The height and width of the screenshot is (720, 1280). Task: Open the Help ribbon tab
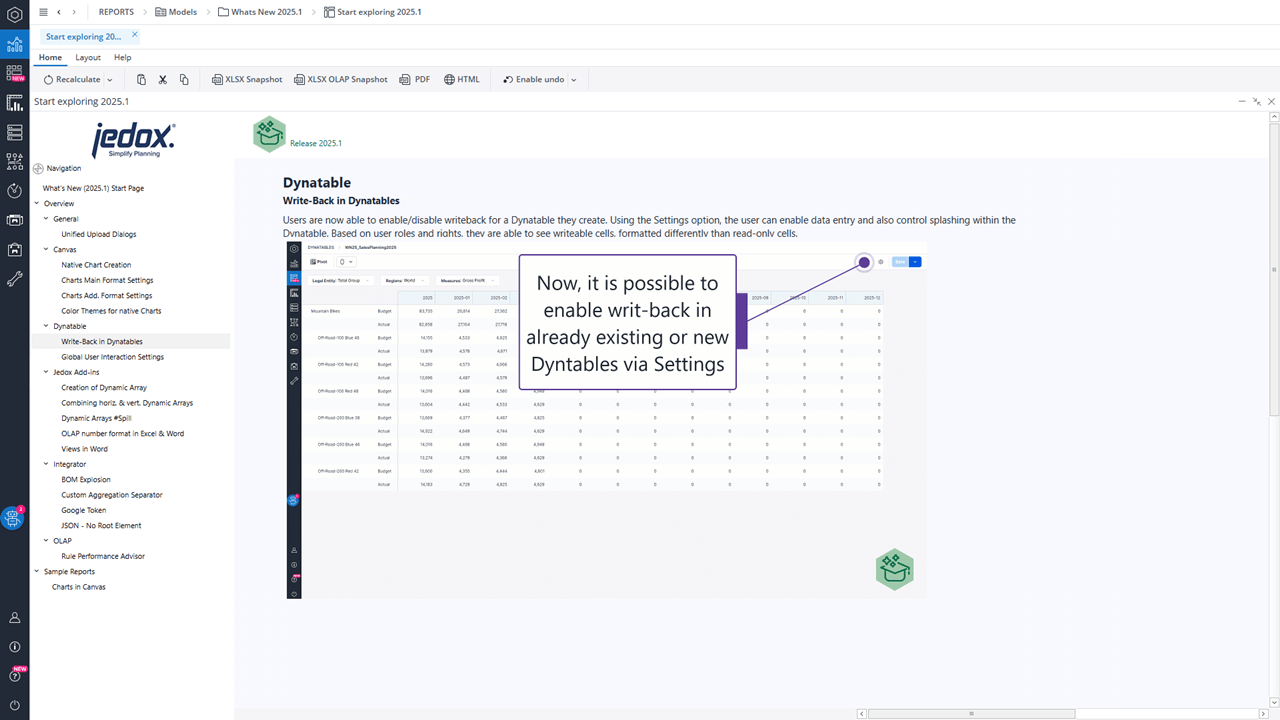tap(122, 57)
